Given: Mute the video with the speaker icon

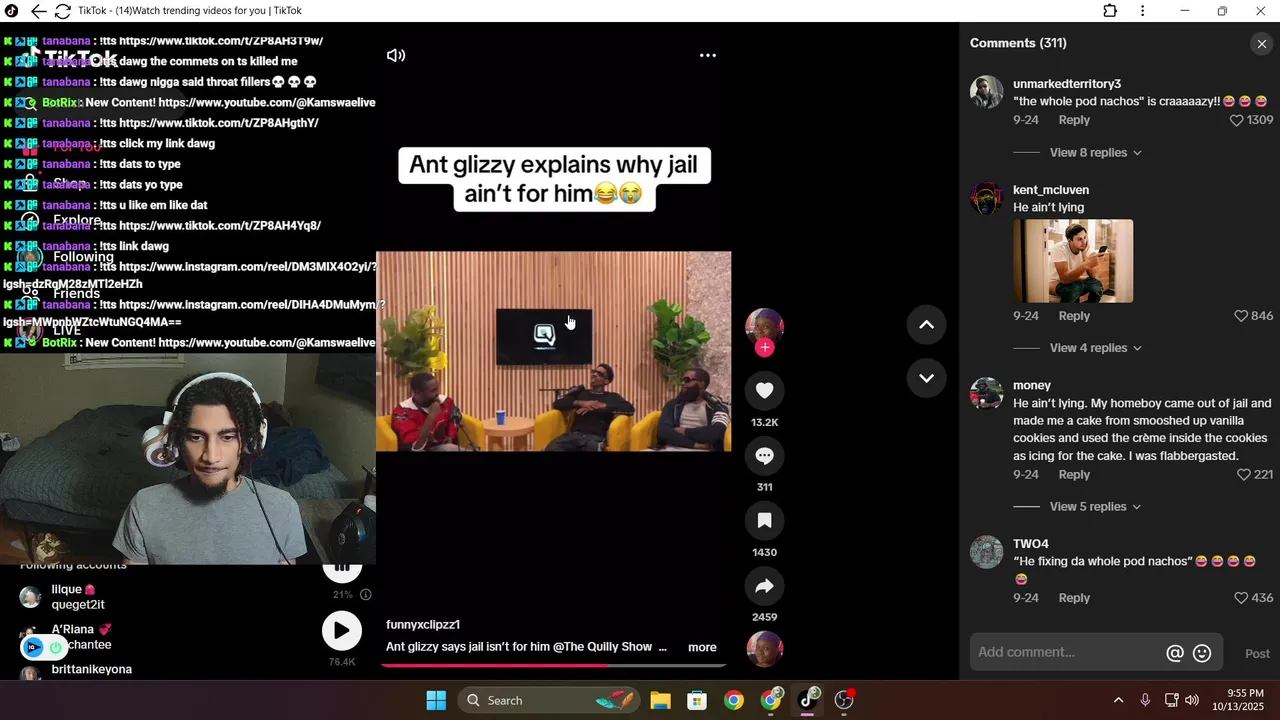Looking at the screenshot, I should pos(396,55).
